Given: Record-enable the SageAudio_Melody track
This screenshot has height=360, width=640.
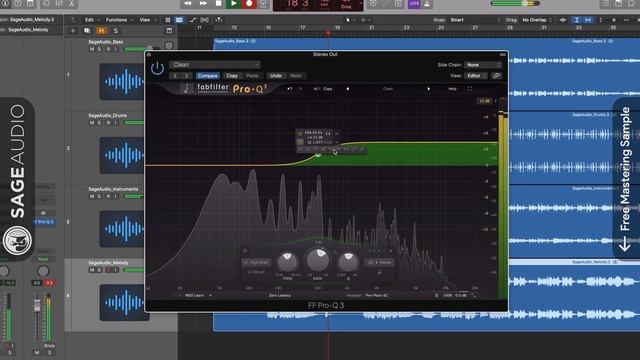Looking at the screenshot, I should click(x=109, y=270).
